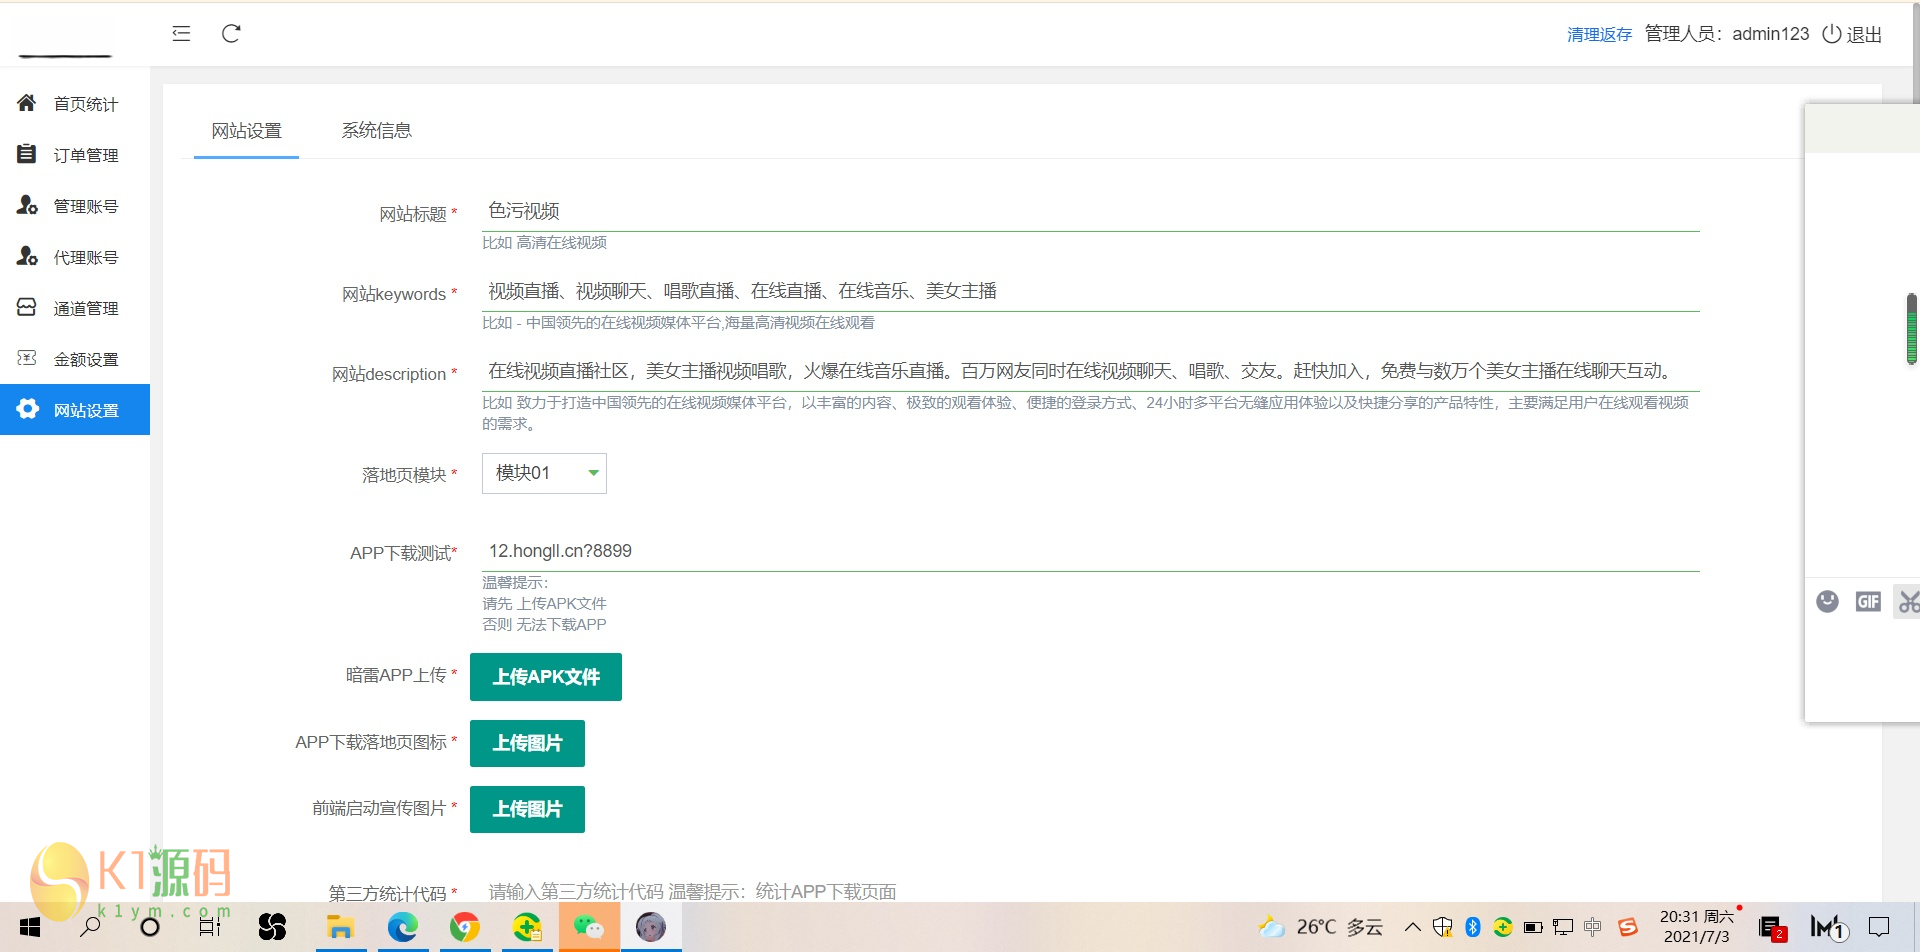Select the 订单管理 sidebar icon

coord(26,154)
